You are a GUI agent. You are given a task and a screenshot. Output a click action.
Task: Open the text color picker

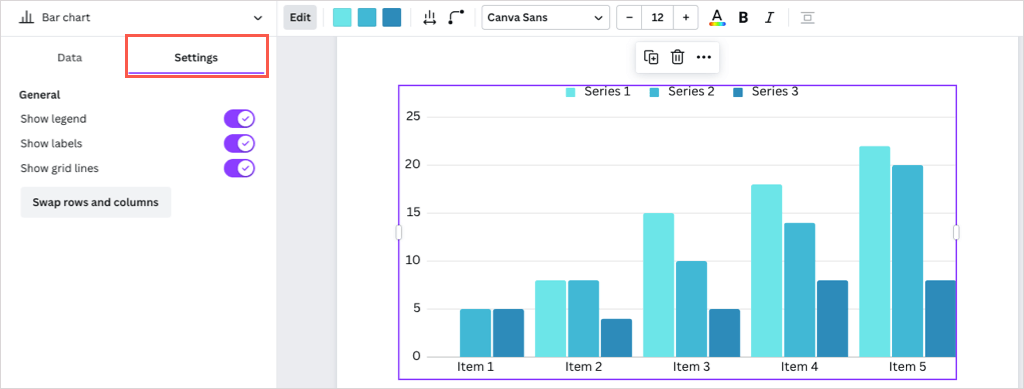[x=717, y=18]
